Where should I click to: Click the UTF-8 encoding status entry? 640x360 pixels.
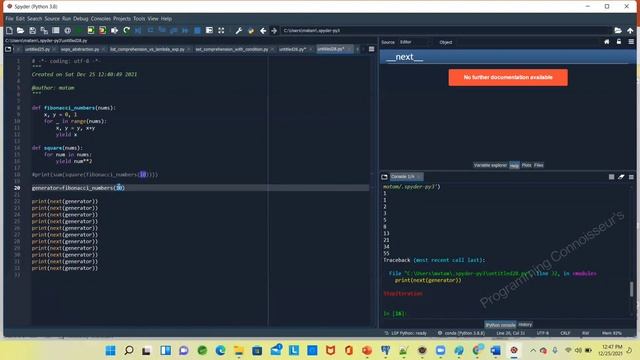pos(542,333)
